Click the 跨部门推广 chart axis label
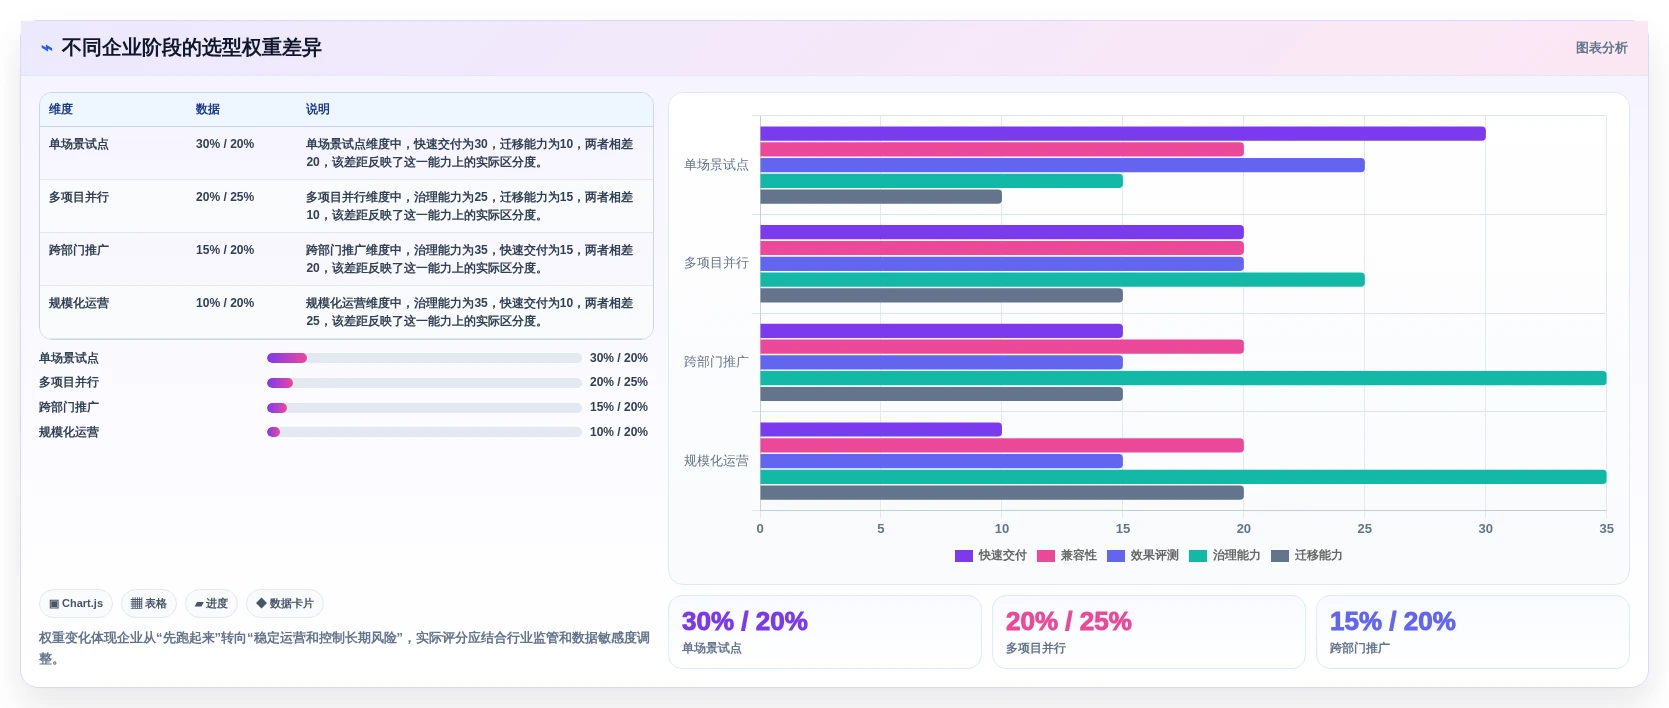The width and height of the screenshot is (1669, 708). point(716,362)
